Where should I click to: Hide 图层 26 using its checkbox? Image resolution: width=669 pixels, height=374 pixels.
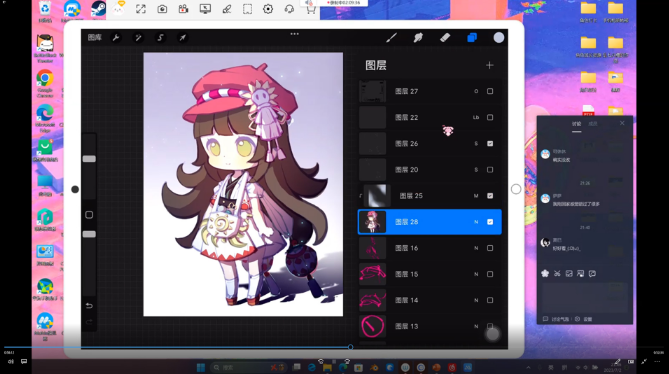click(x=490, y=144)
